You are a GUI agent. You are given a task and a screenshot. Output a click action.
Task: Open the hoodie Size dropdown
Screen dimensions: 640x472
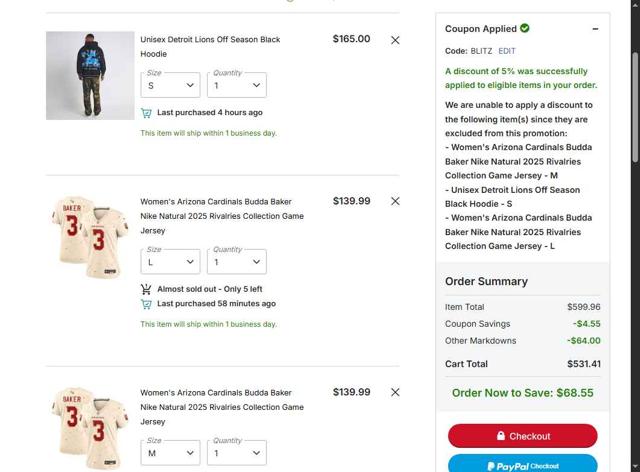(170, 85)
